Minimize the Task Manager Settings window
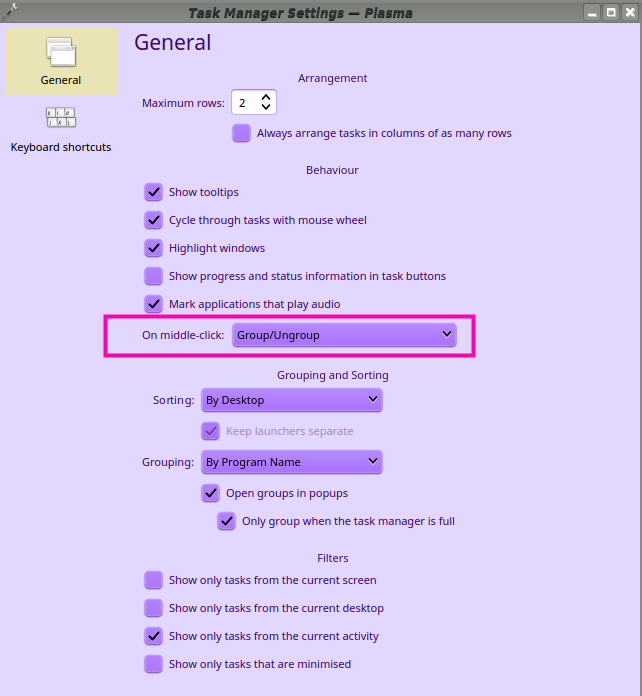Image resolution: width=642 pixels, height=696 pixels. coord(593,13)
